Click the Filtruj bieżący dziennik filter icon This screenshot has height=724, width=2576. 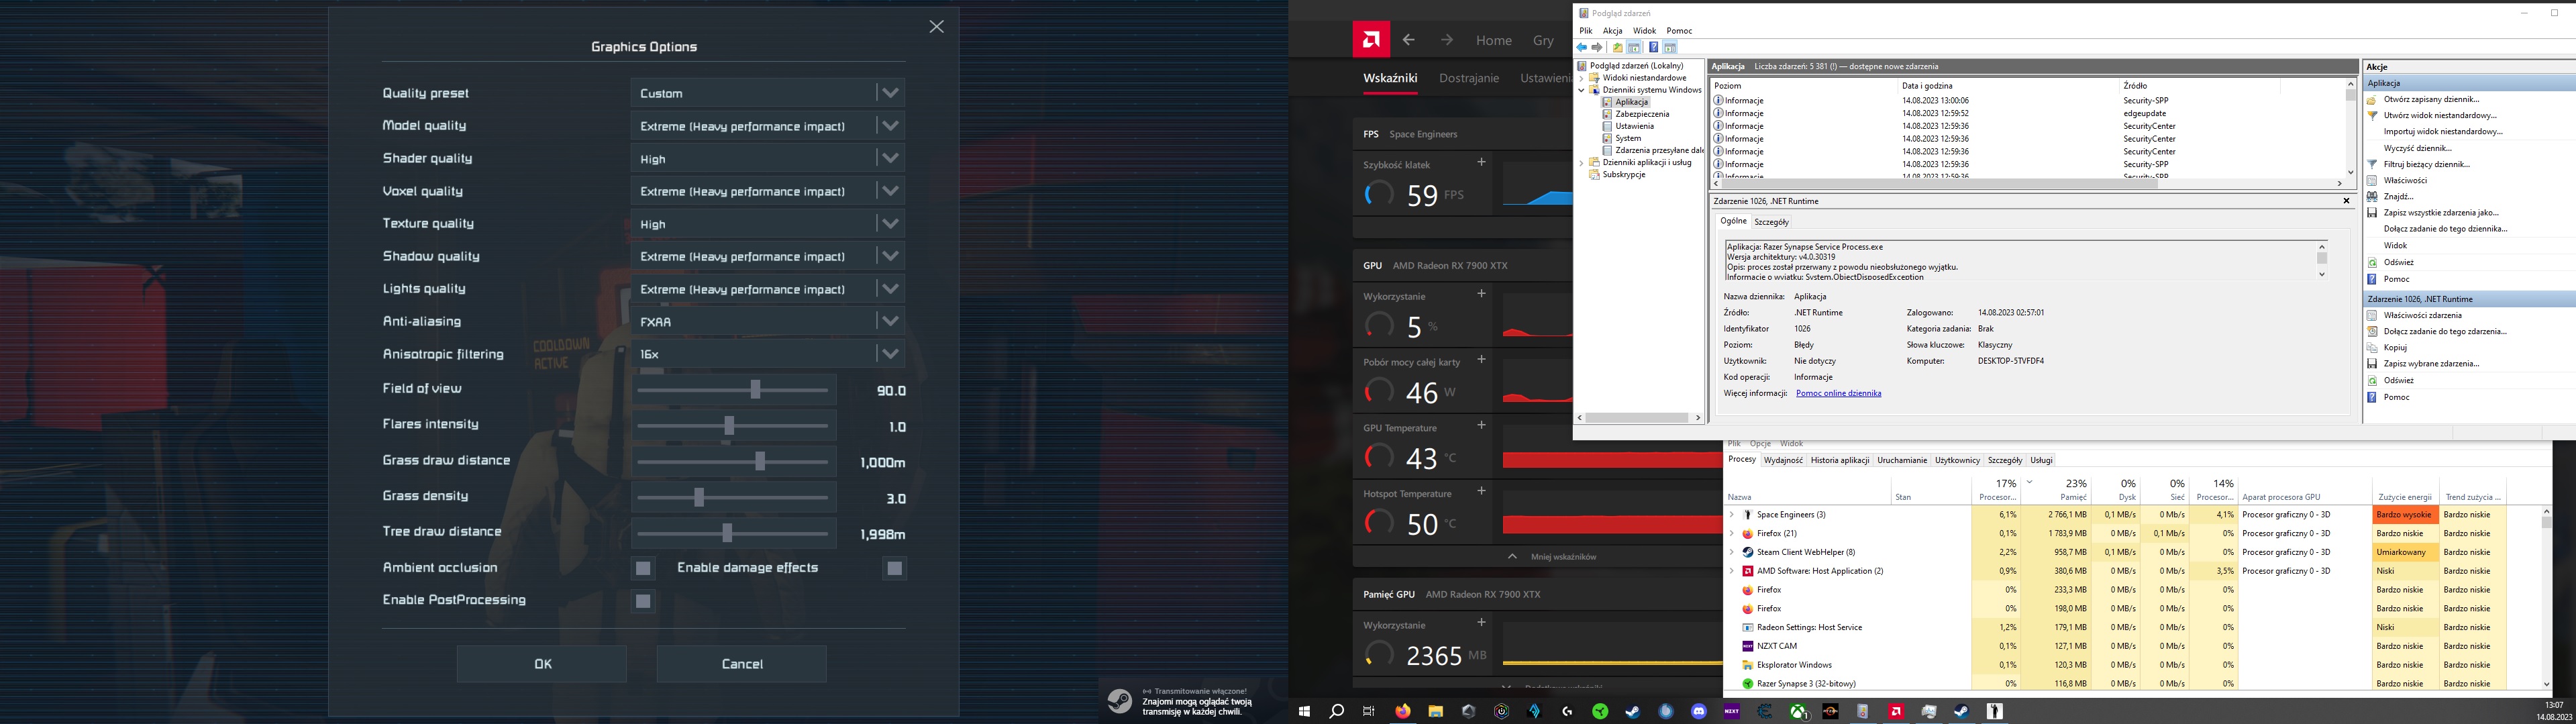tap(2372, 164)
